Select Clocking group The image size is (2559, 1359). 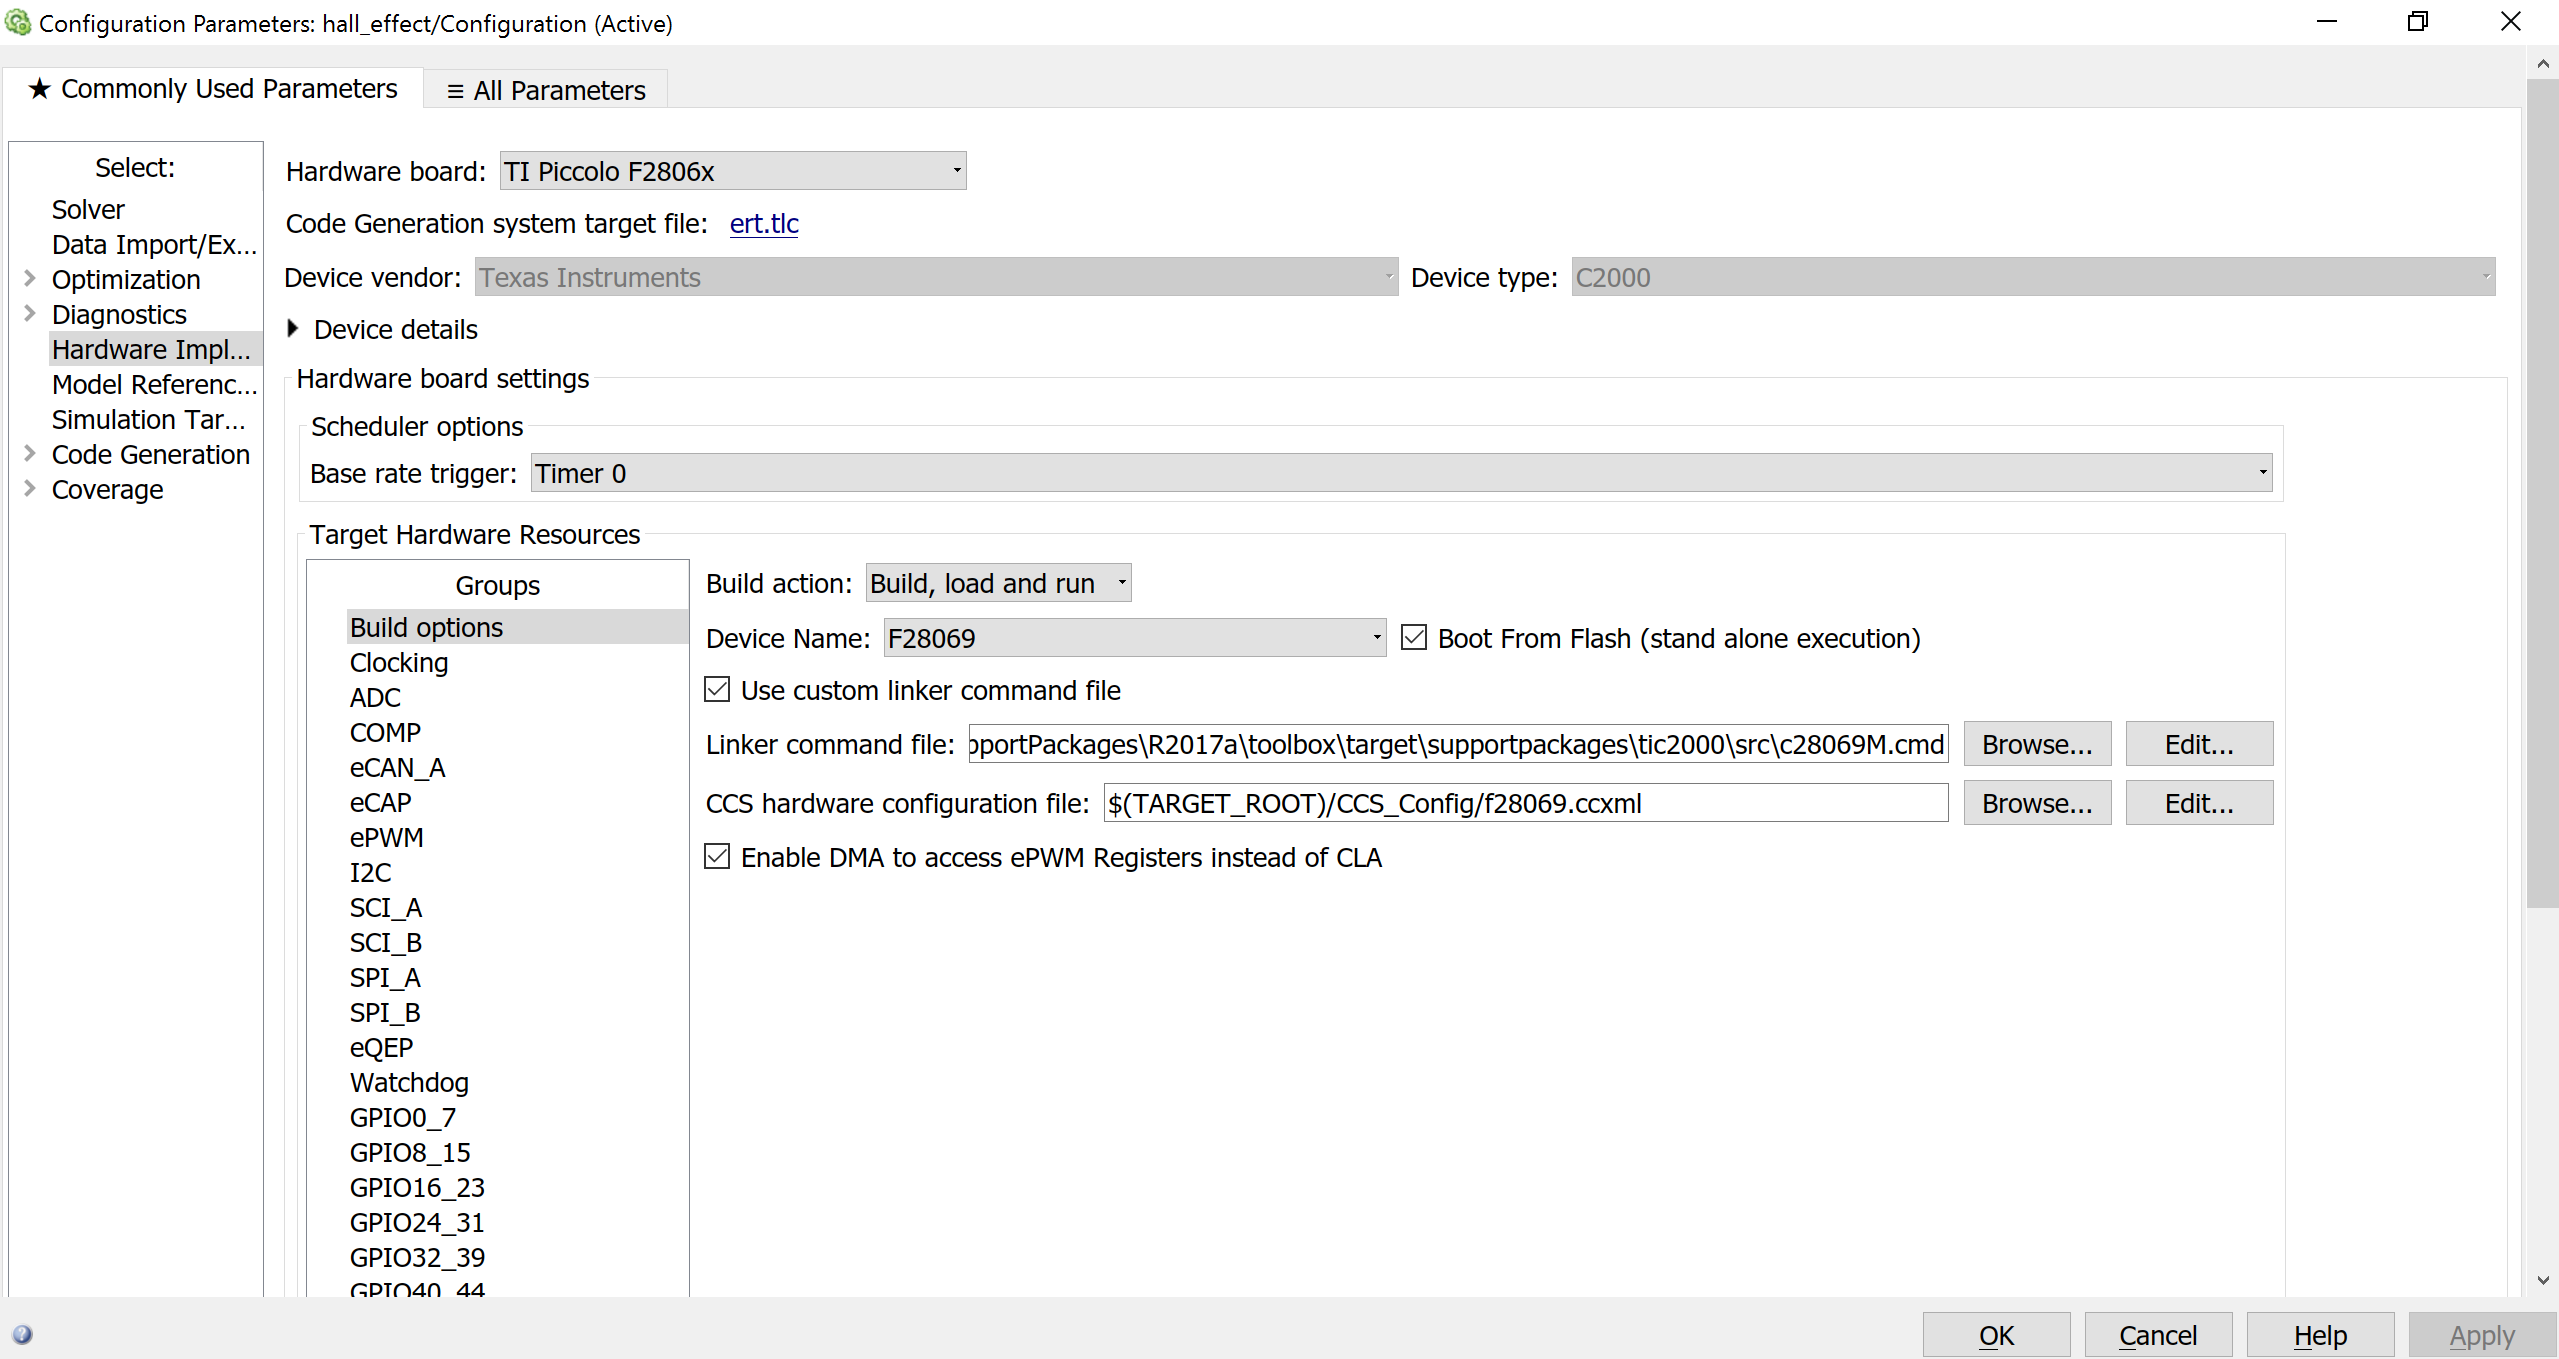(x=399, y=662)
